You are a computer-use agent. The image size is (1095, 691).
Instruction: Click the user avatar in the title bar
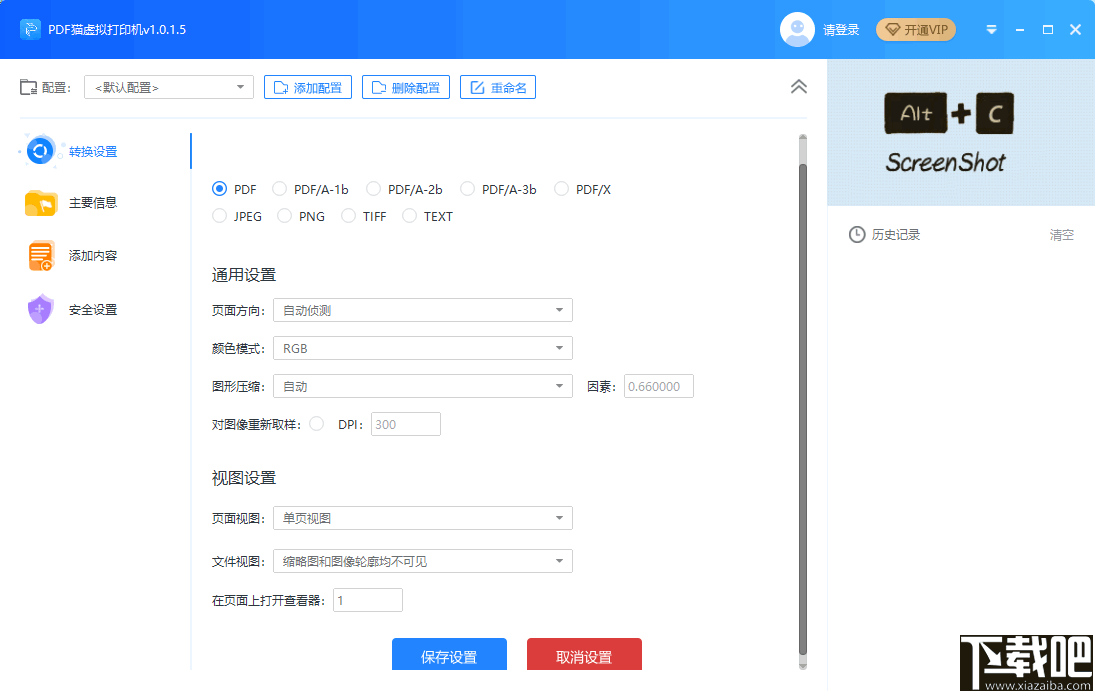pyautogui.click(x=797, y=29)
